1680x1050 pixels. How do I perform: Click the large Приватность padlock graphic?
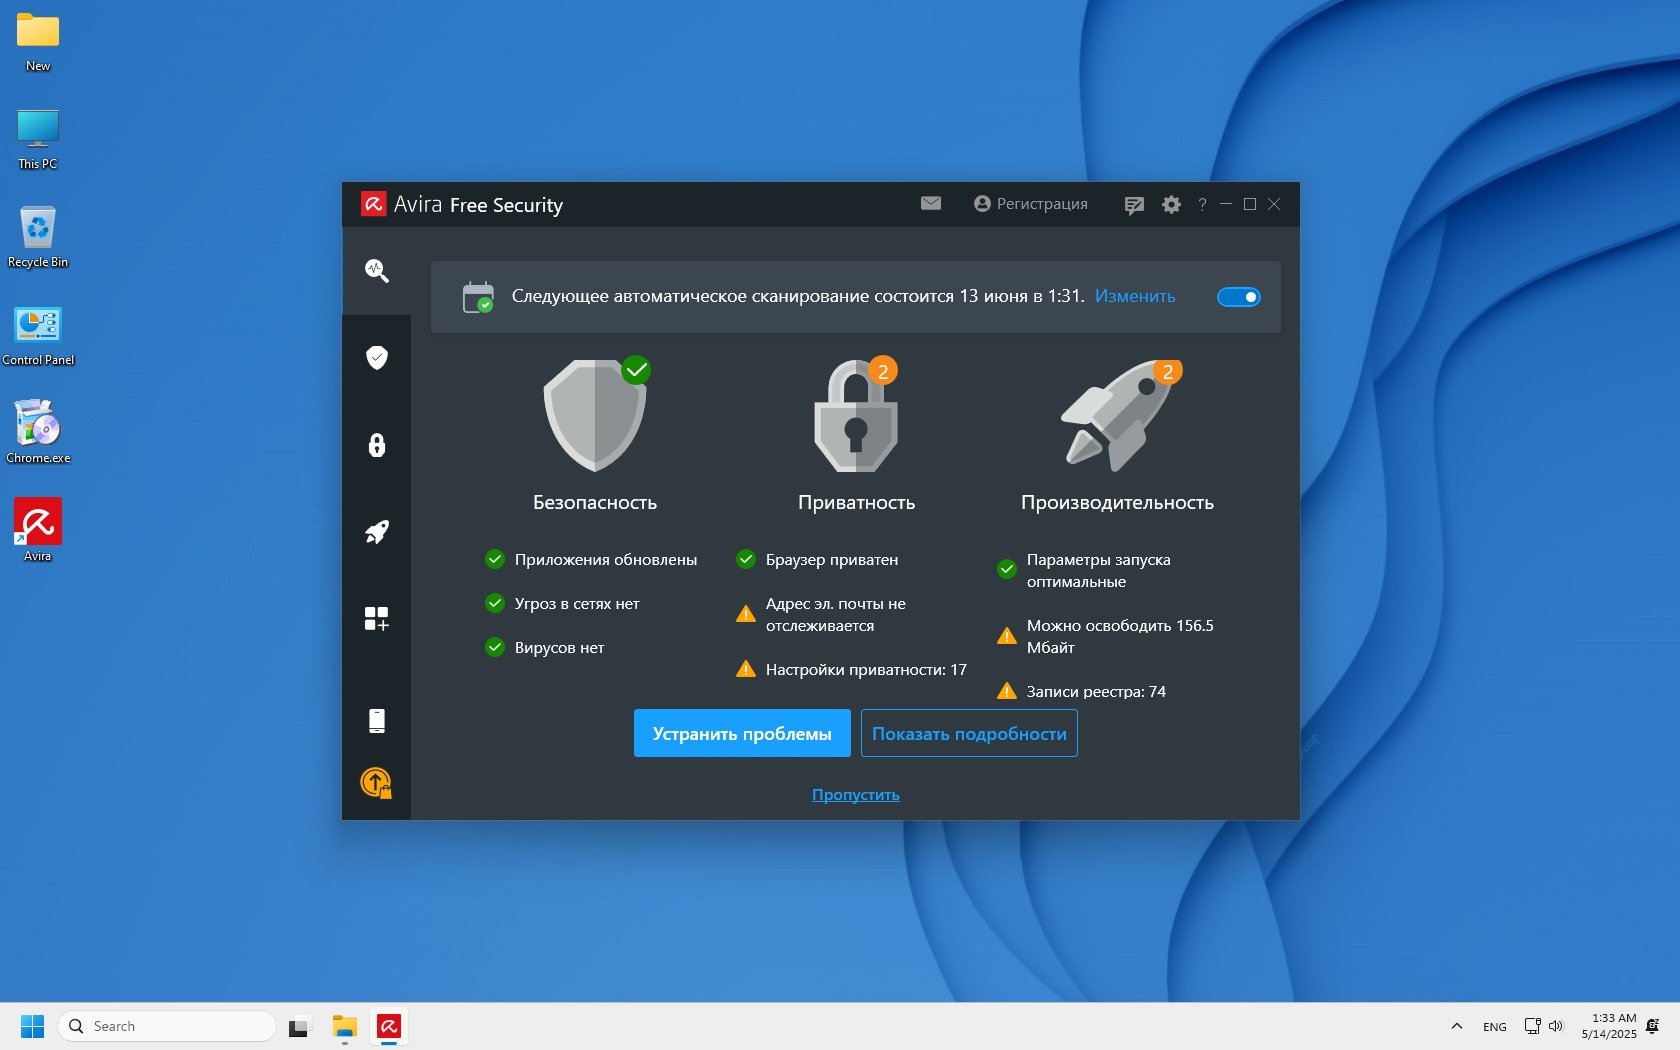[856, 418]
